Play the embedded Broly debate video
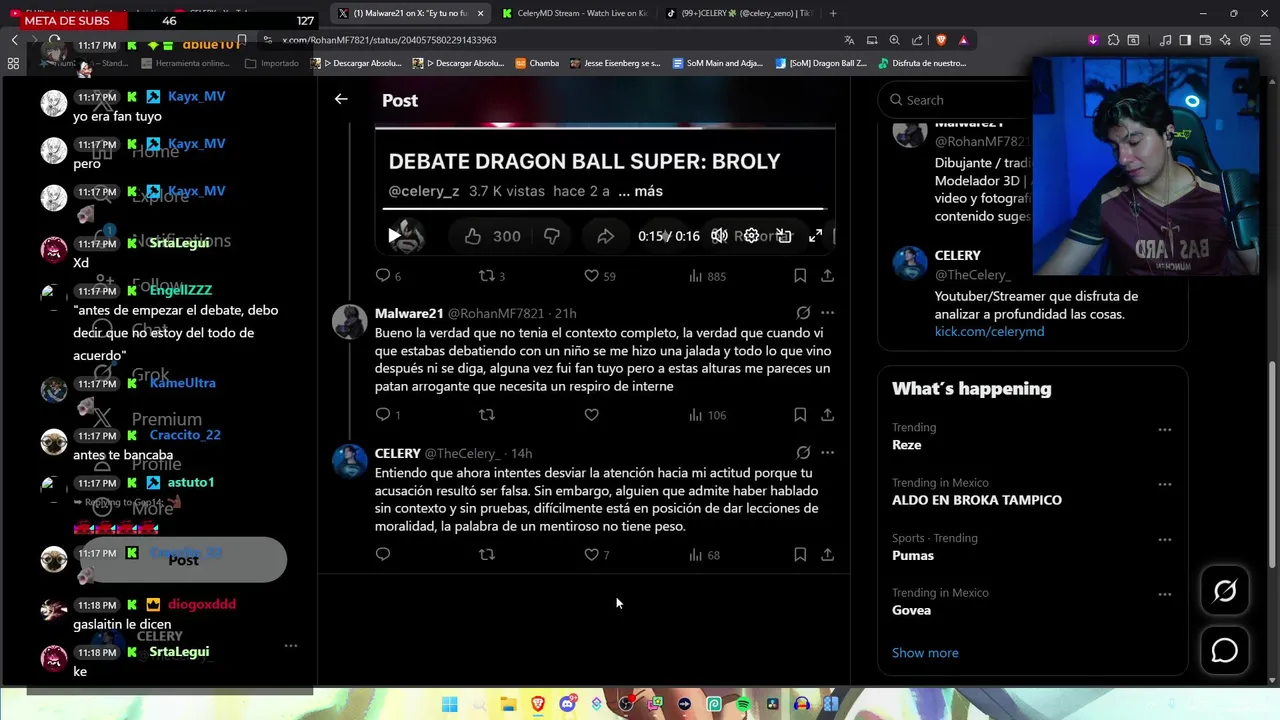Image resolution: width=1280 pixels, height=720 pixels. (394, 236)
